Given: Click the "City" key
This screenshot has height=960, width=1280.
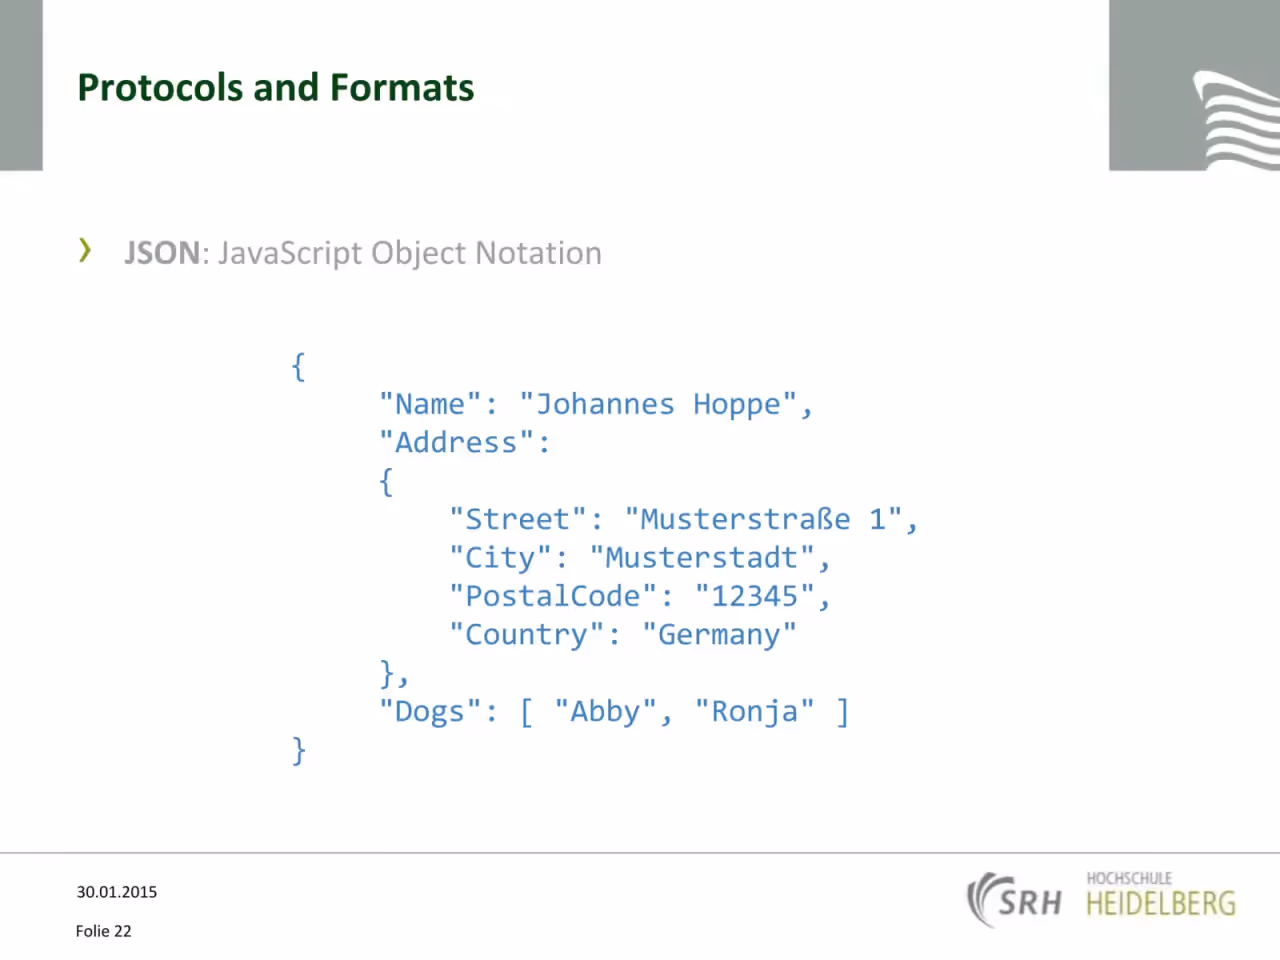Looking at the screenshot, I should [500, 557].
